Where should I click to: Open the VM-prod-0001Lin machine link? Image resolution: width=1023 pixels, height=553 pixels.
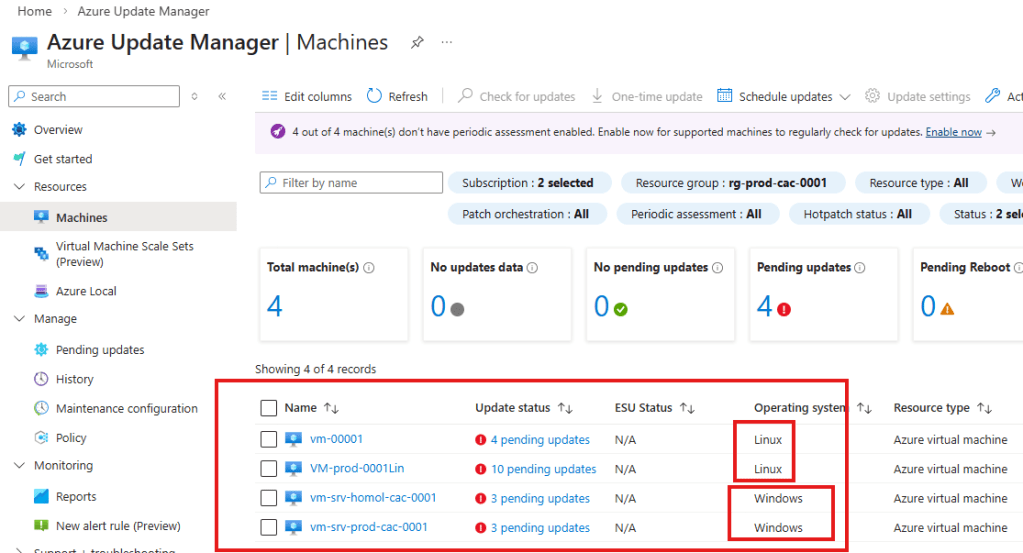(357, 468)
